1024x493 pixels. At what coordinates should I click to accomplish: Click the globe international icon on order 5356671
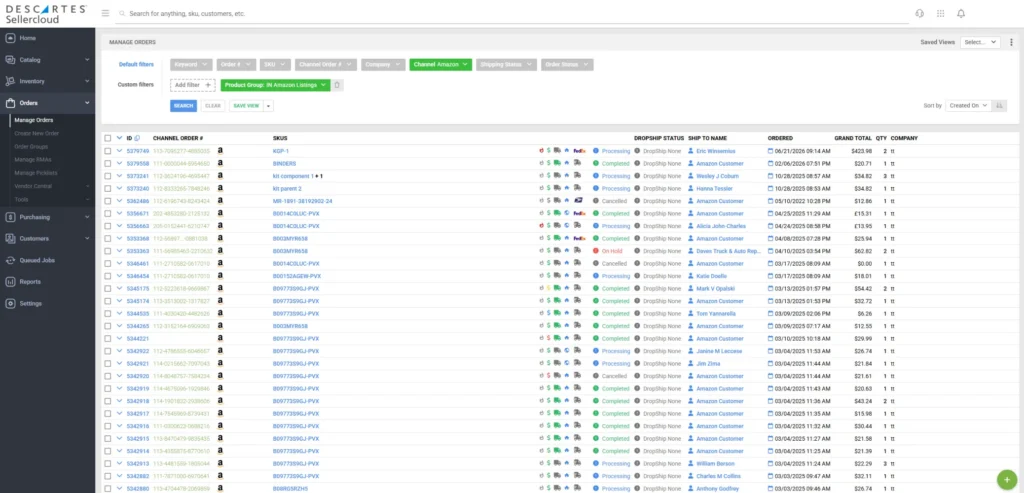(x=566, y=214)
